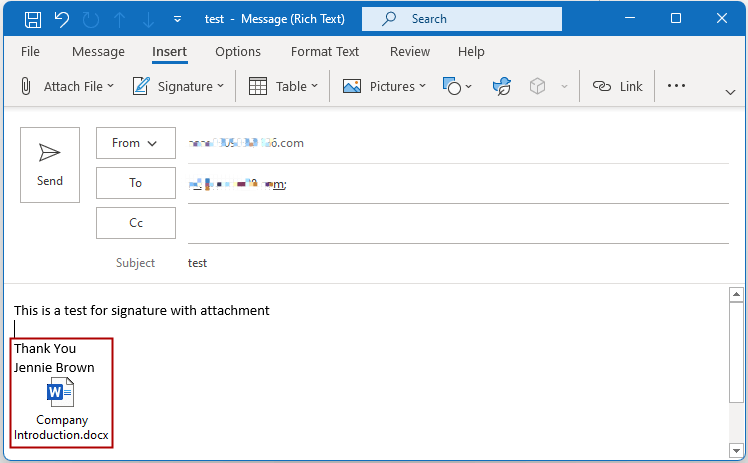This screenshot has width=748, height=463.
Task: Show more ribbon commands ellipsis
Action: click(677, 86)
